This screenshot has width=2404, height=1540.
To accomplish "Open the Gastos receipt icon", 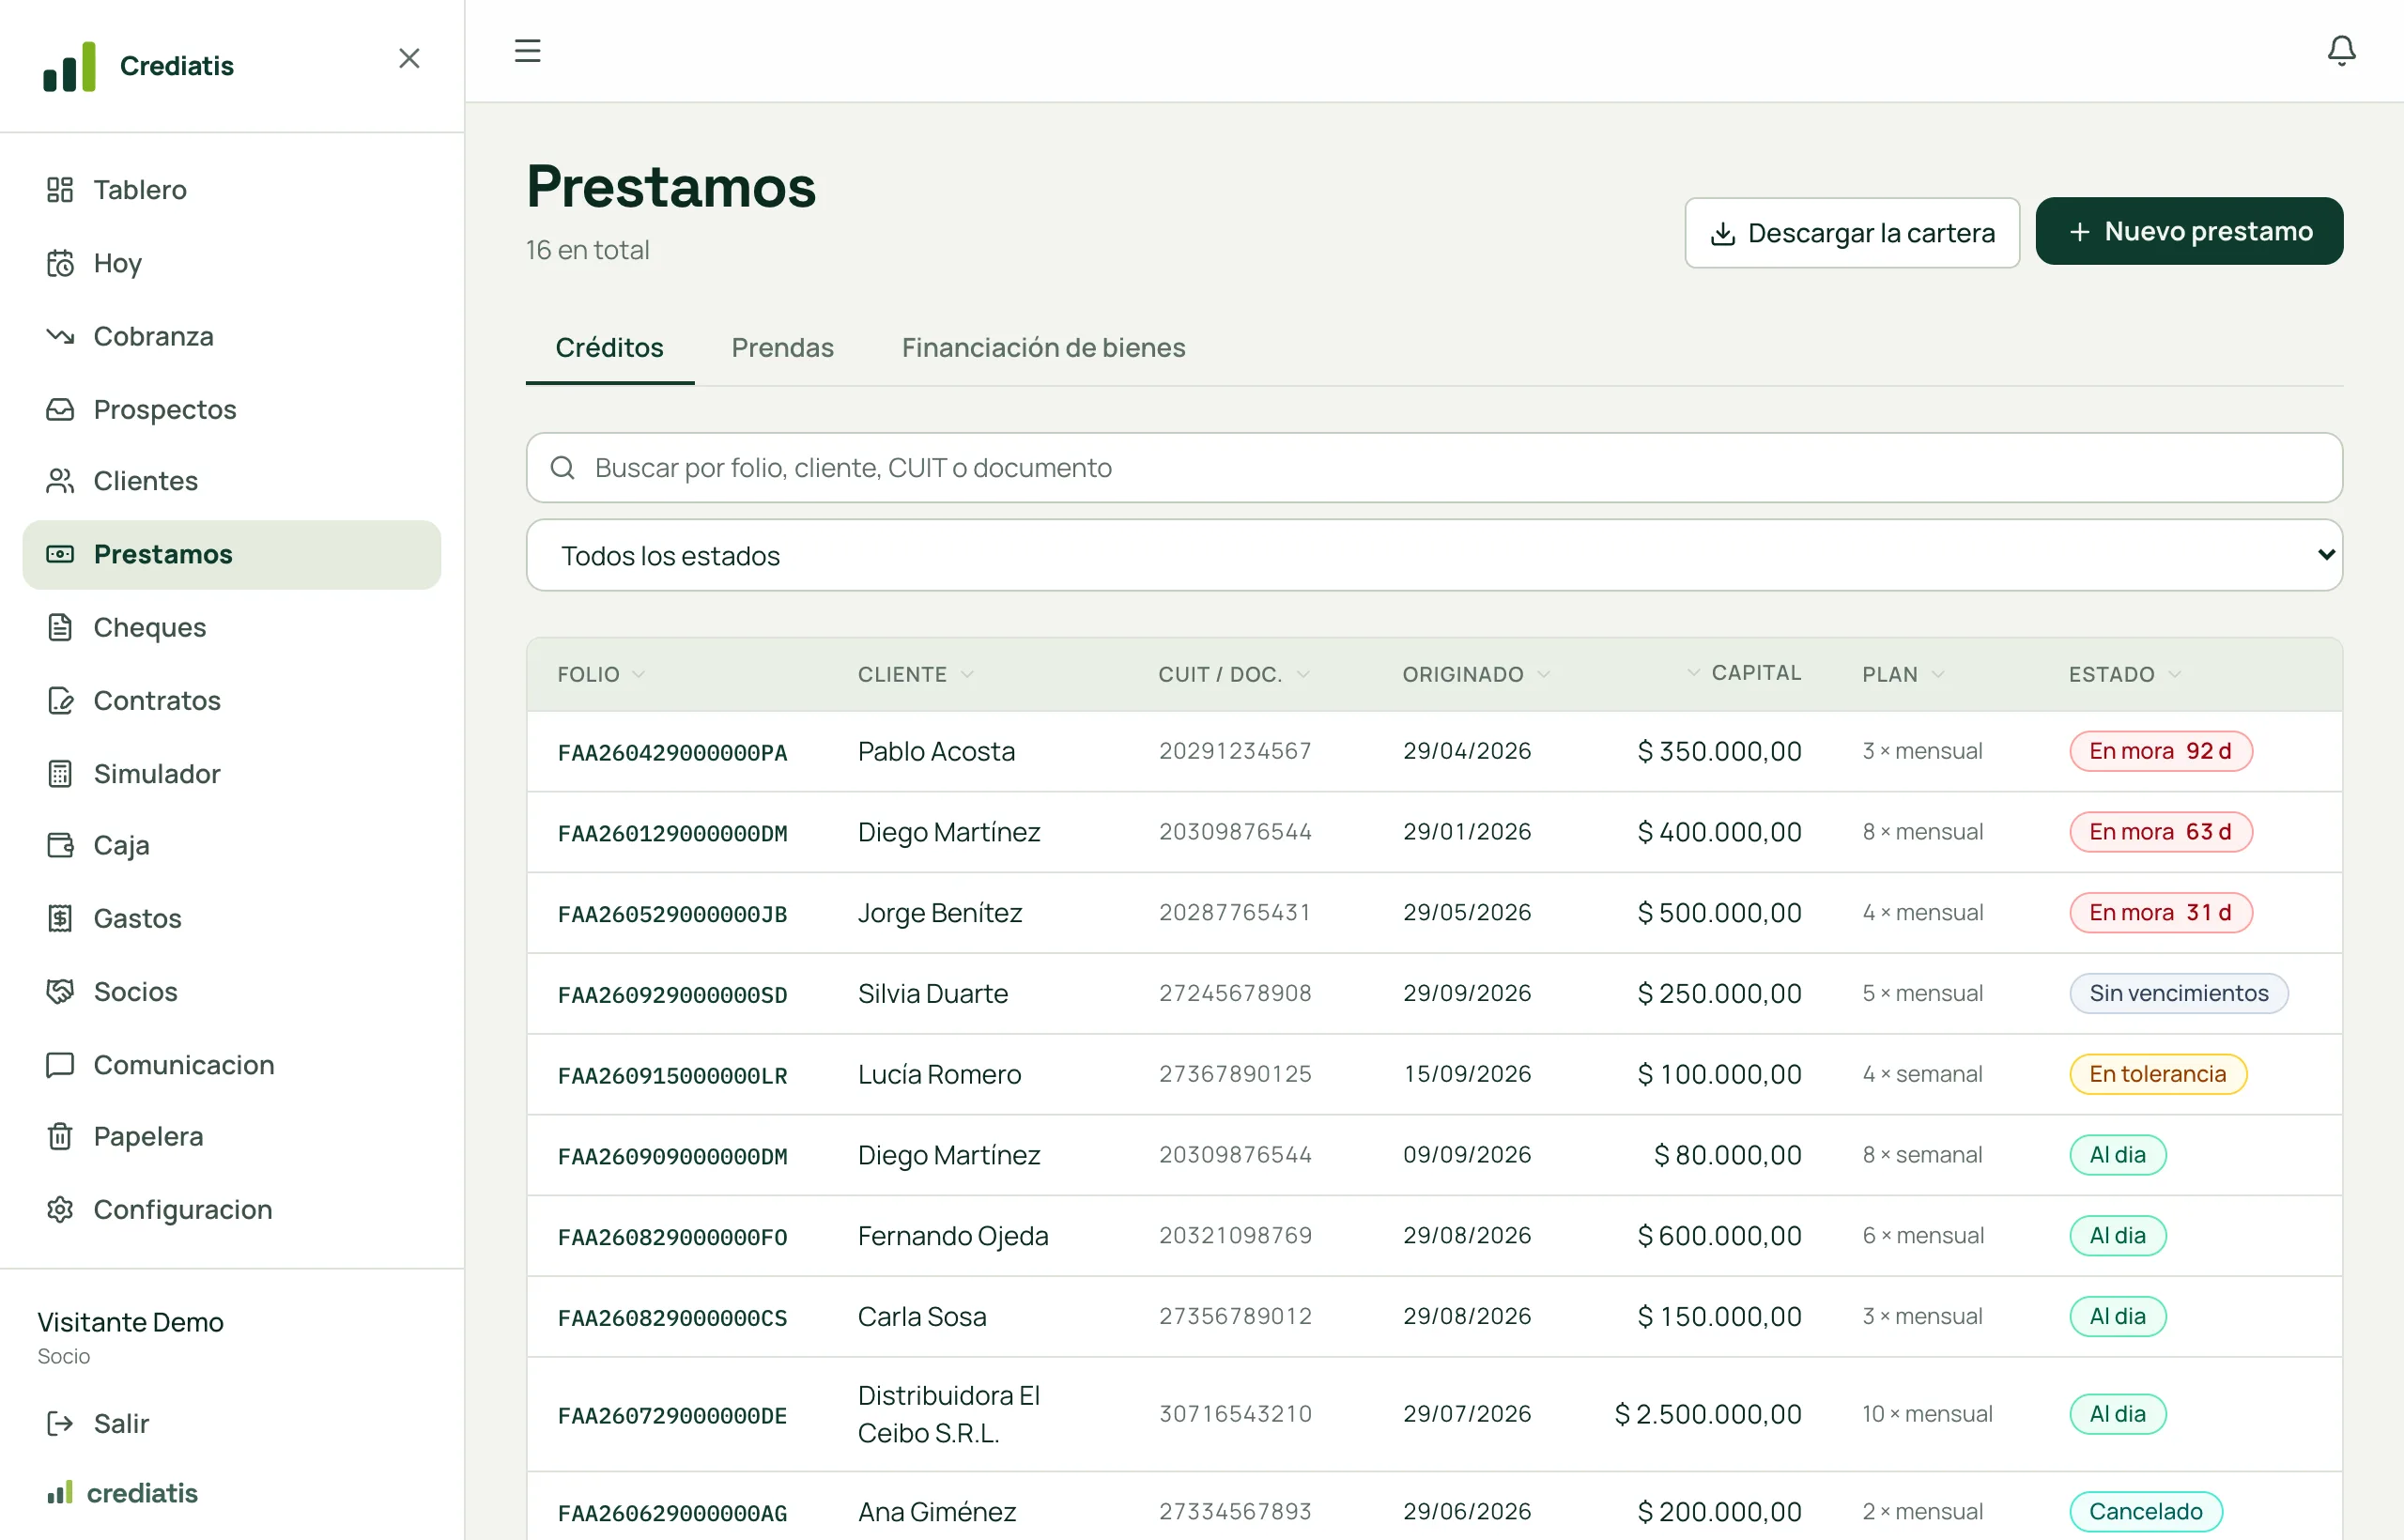I will pos(60,918).
